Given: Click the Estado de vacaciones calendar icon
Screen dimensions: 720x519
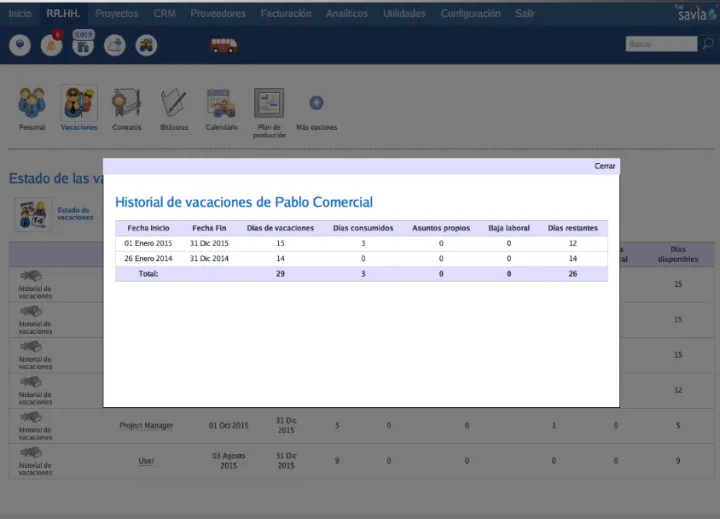Looking at the screenshot, I should click(x=33, y=214).
